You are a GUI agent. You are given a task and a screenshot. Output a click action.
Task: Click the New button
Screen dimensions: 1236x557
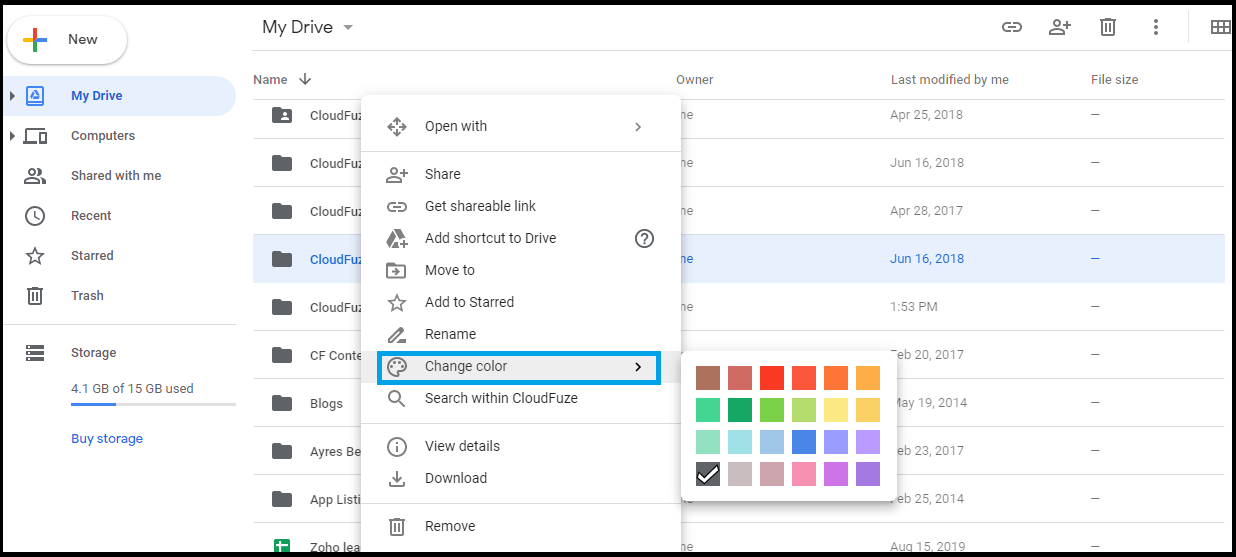click(67, 40)
